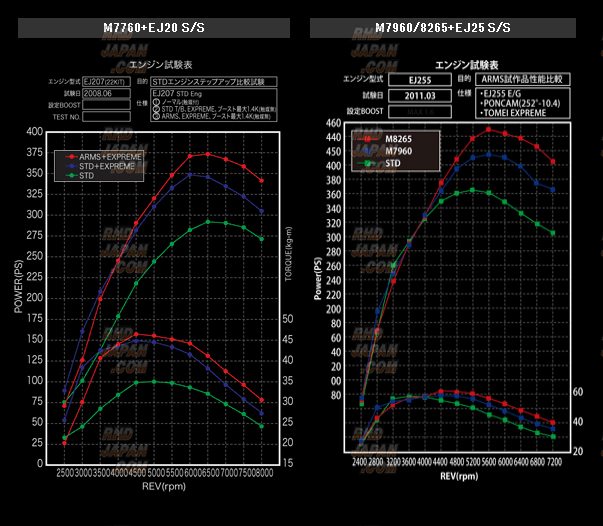This screenshot has height=526, width=603.
Task: Click the TOMEI EXPREME specification line
Action: pos(513,113)
